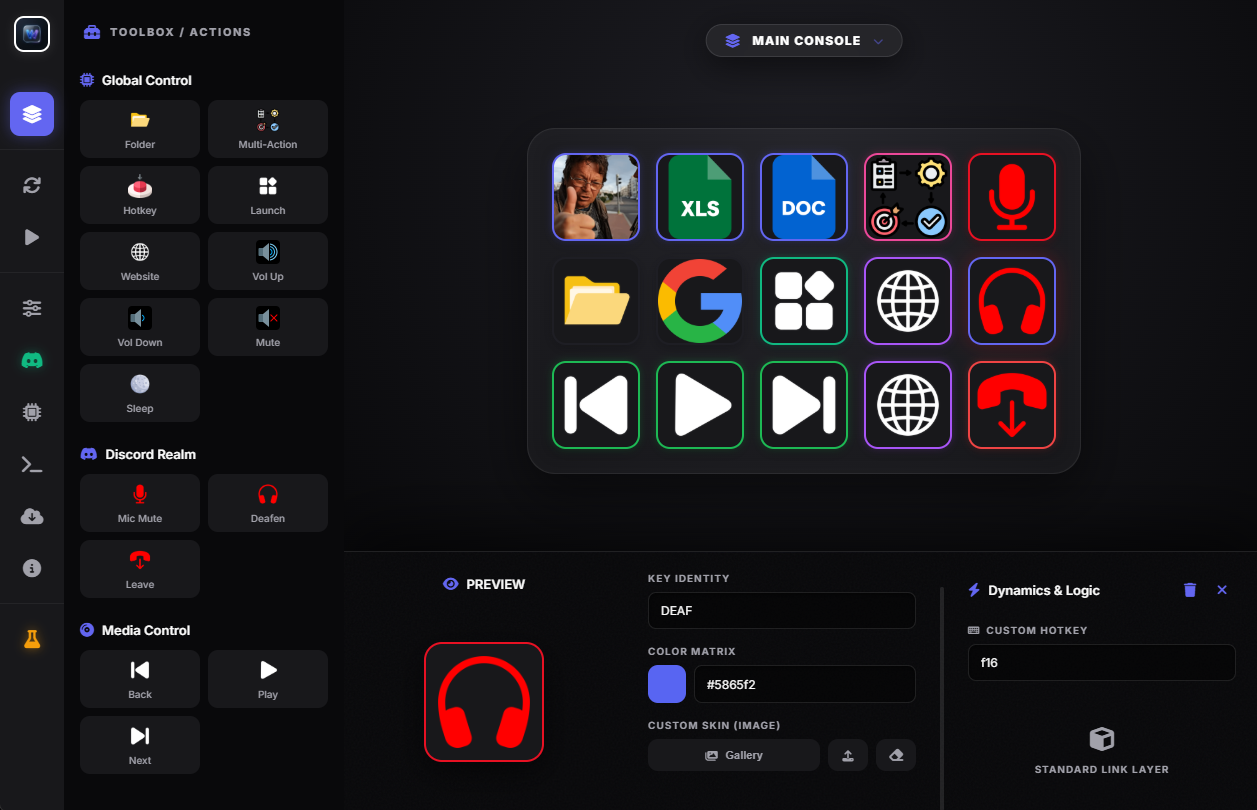Screen dimensions: 1257x810
Task: Delete the key with the trash icon
Action: [x=1190, y=590]
